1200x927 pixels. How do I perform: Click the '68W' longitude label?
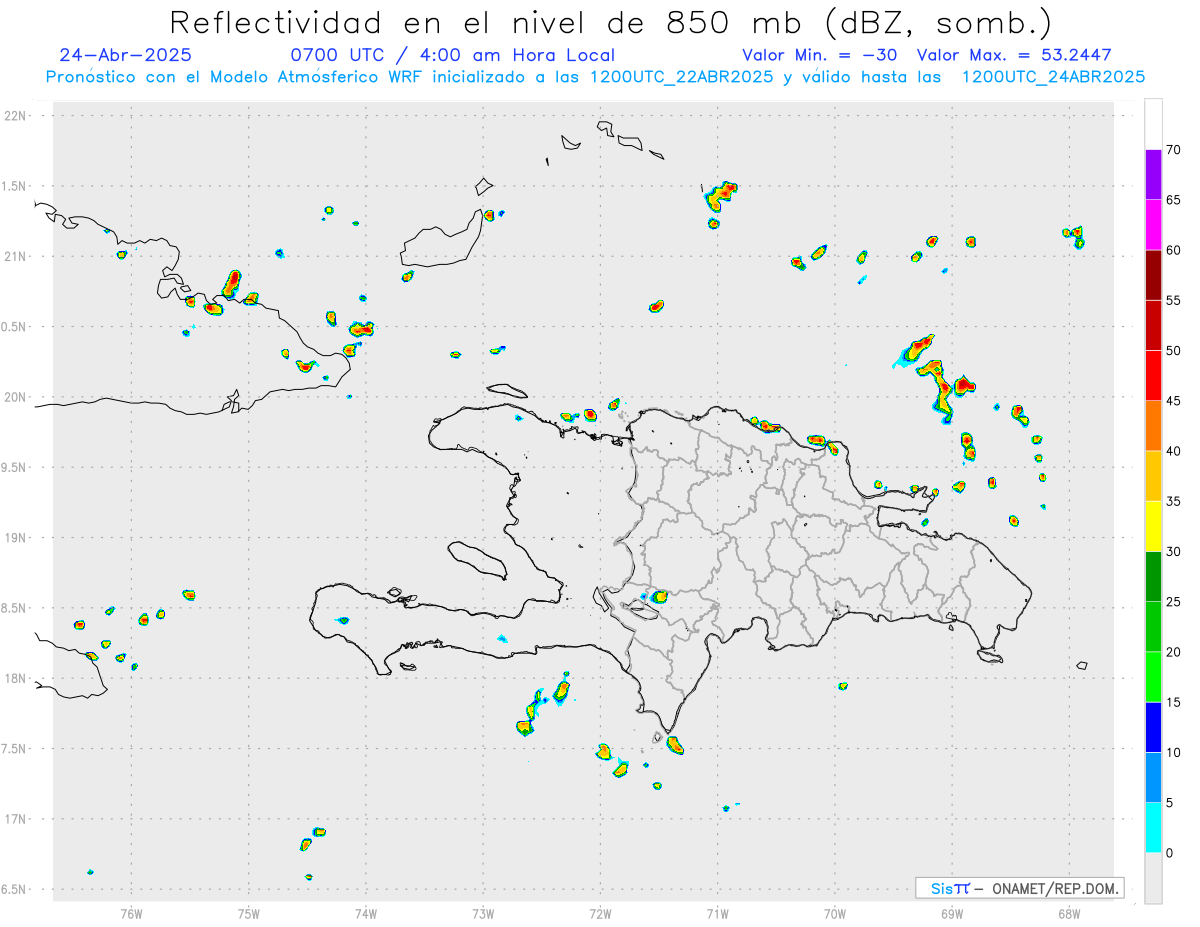[x=1069, y=913]
